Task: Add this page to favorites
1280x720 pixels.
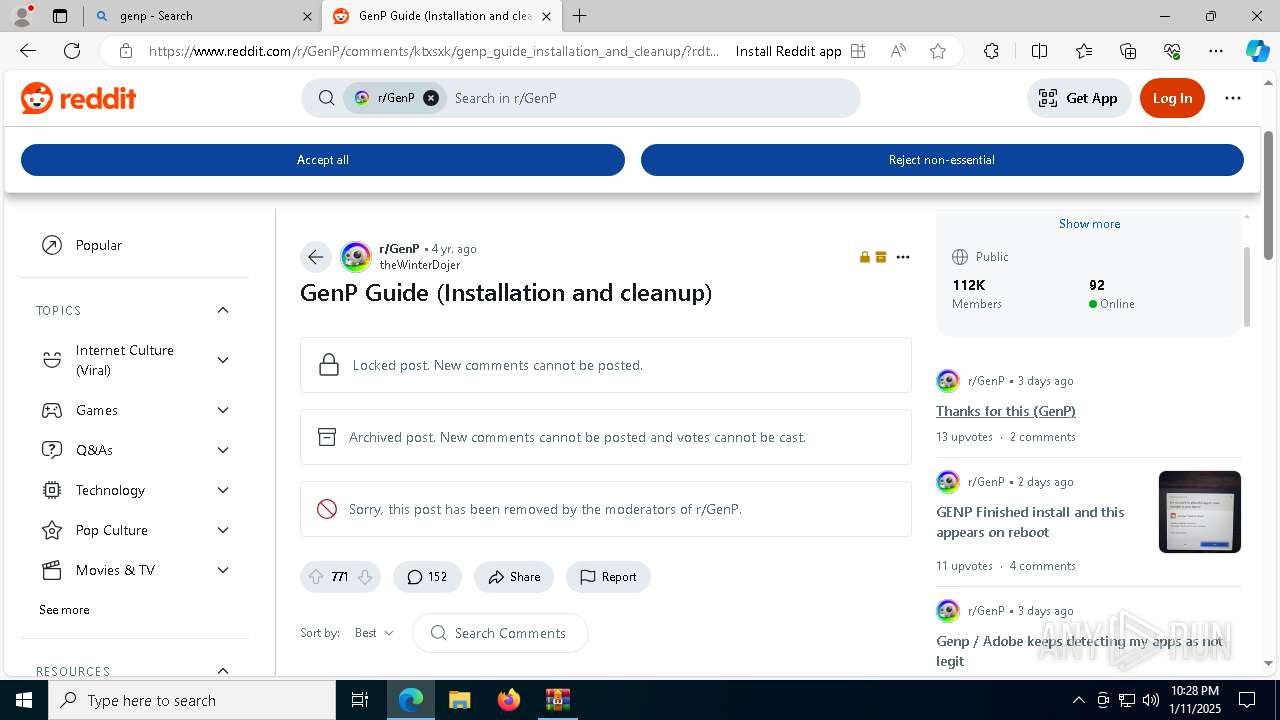Action: [x=938, y=51]
